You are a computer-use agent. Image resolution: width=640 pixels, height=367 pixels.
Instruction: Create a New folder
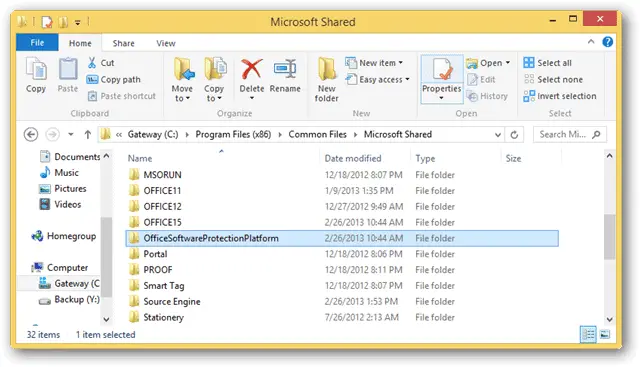pyautogui.click(x=327, y=80)
